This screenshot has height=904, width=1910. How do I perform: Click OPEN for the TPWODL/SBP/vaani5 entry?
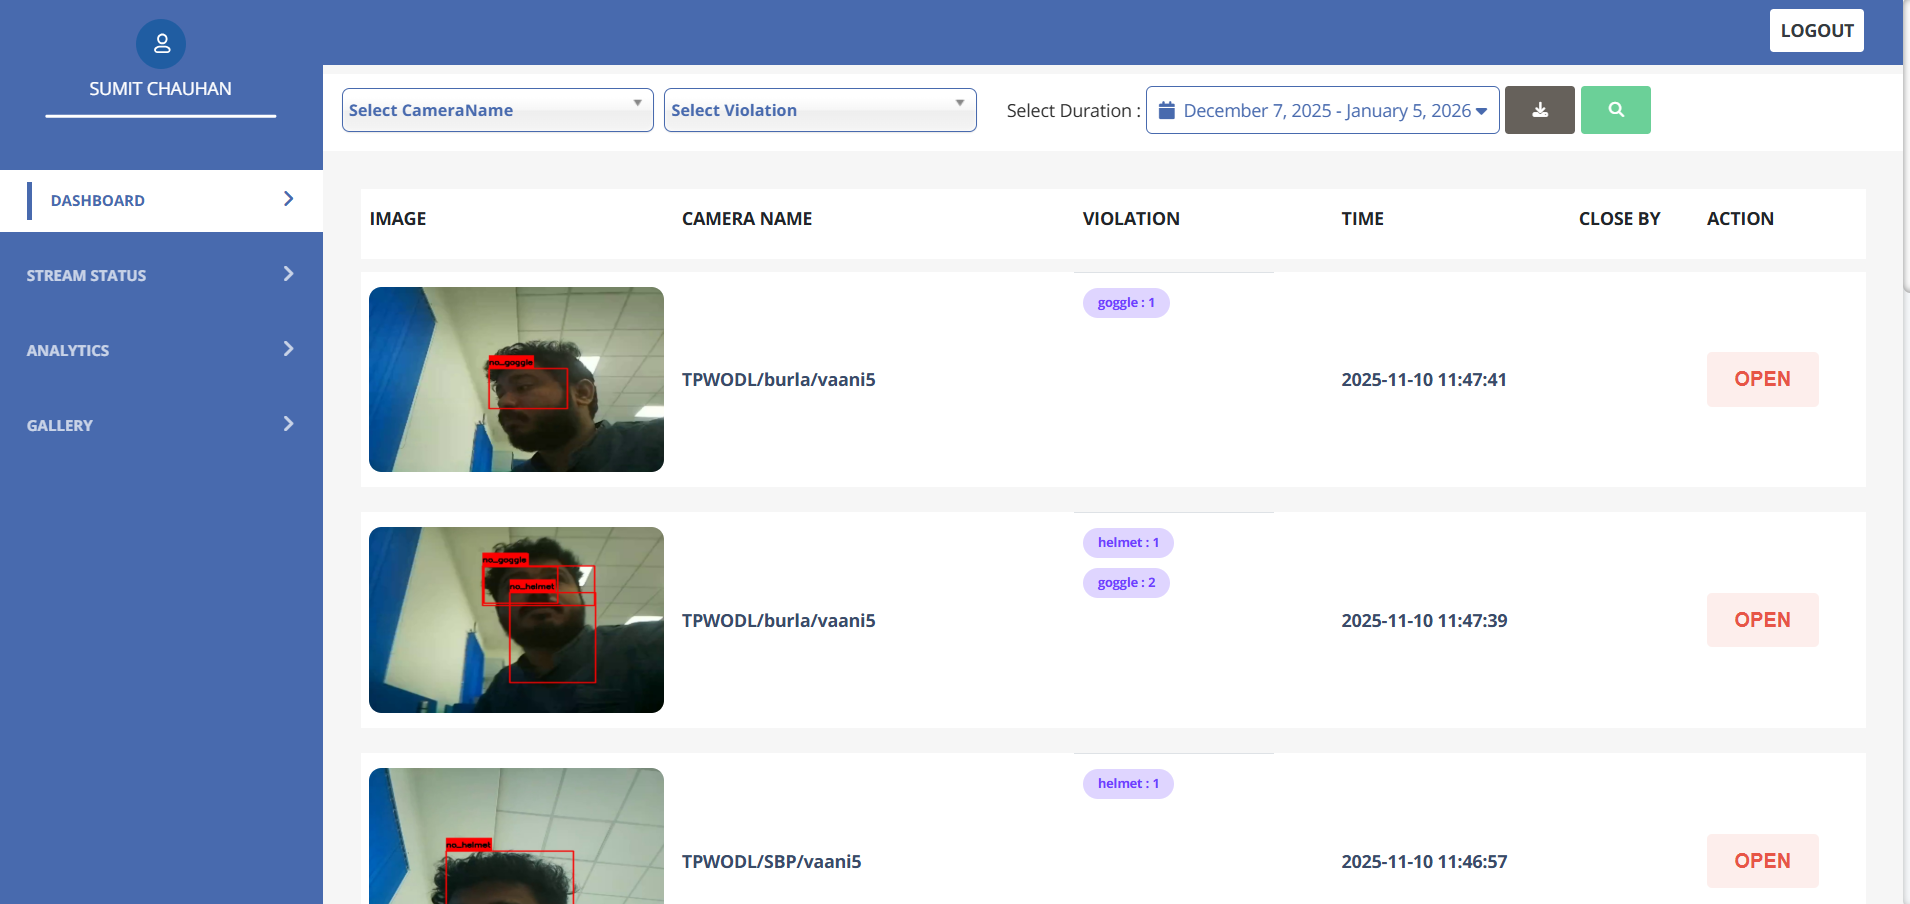pyautogui.click(x=1761, y=861)
